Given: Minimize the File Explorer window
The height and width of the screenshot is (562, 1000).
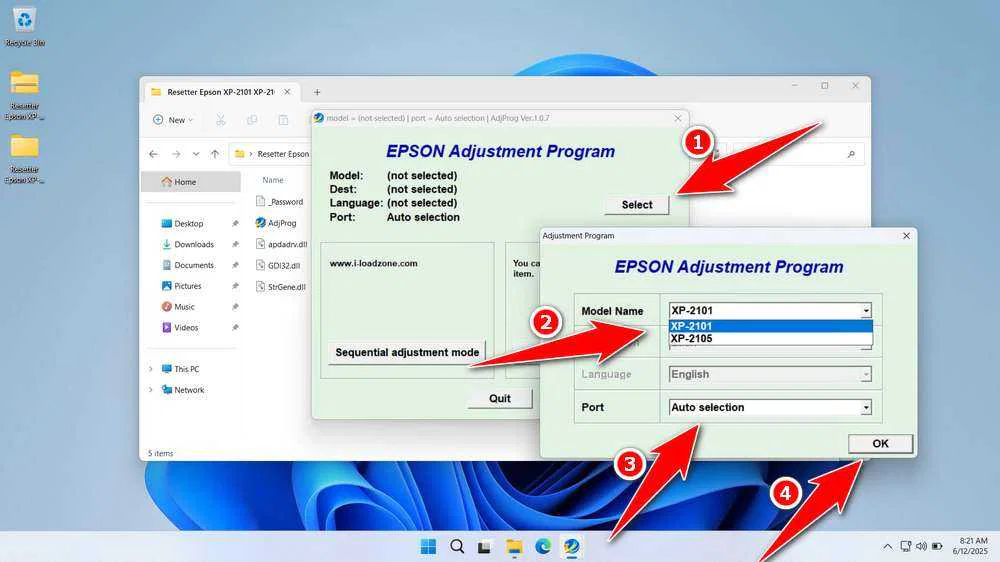Looking at the screenshot, I should [x=795, y=85].
